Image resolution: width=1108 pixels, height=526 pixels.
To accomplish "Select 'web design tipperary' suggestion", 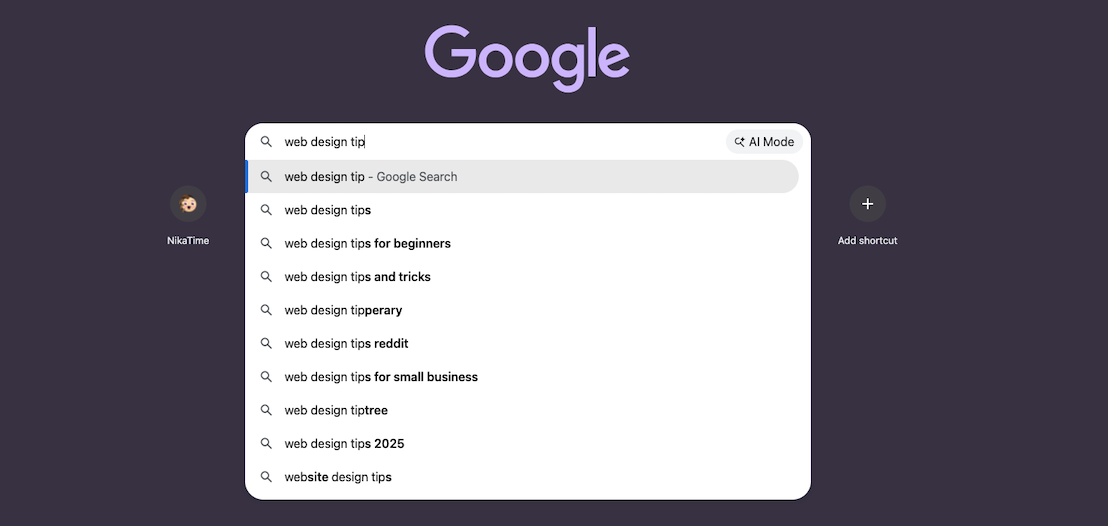I will point(343,310).
